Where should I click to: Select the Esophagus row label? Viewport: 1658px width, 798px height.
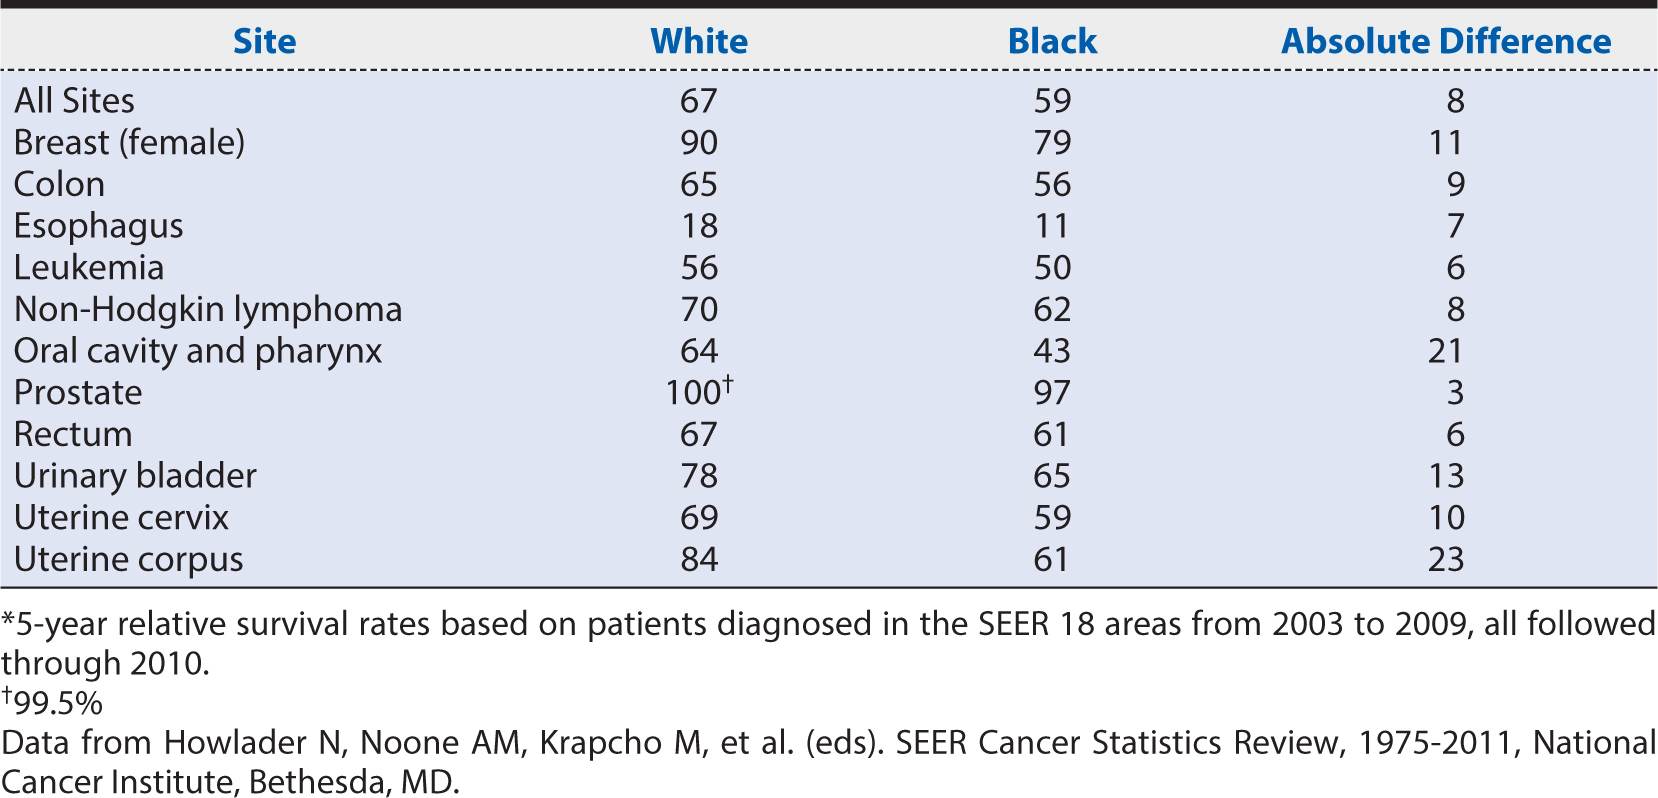[x=98, y=226]
